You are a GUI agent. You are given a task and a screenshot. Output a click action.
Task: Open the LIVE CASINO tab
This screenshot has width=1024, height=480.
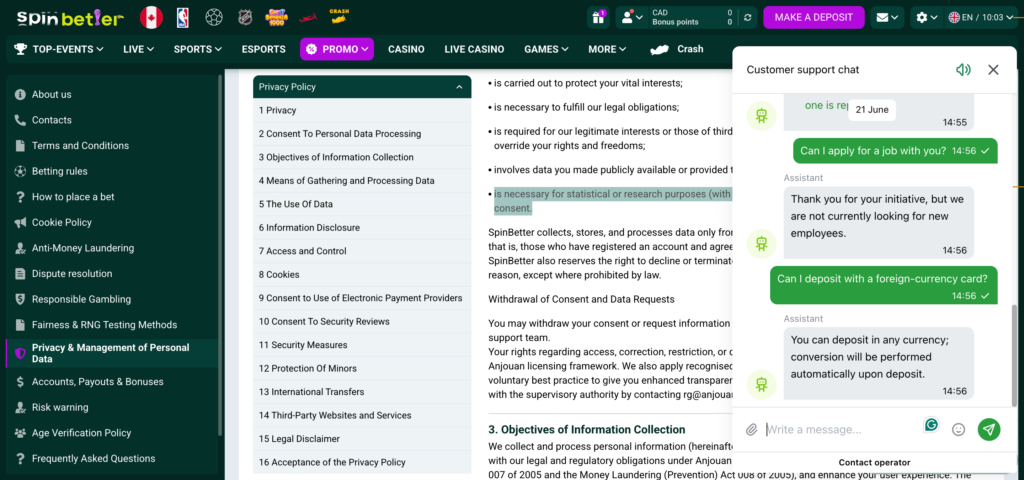click(474, 49)
